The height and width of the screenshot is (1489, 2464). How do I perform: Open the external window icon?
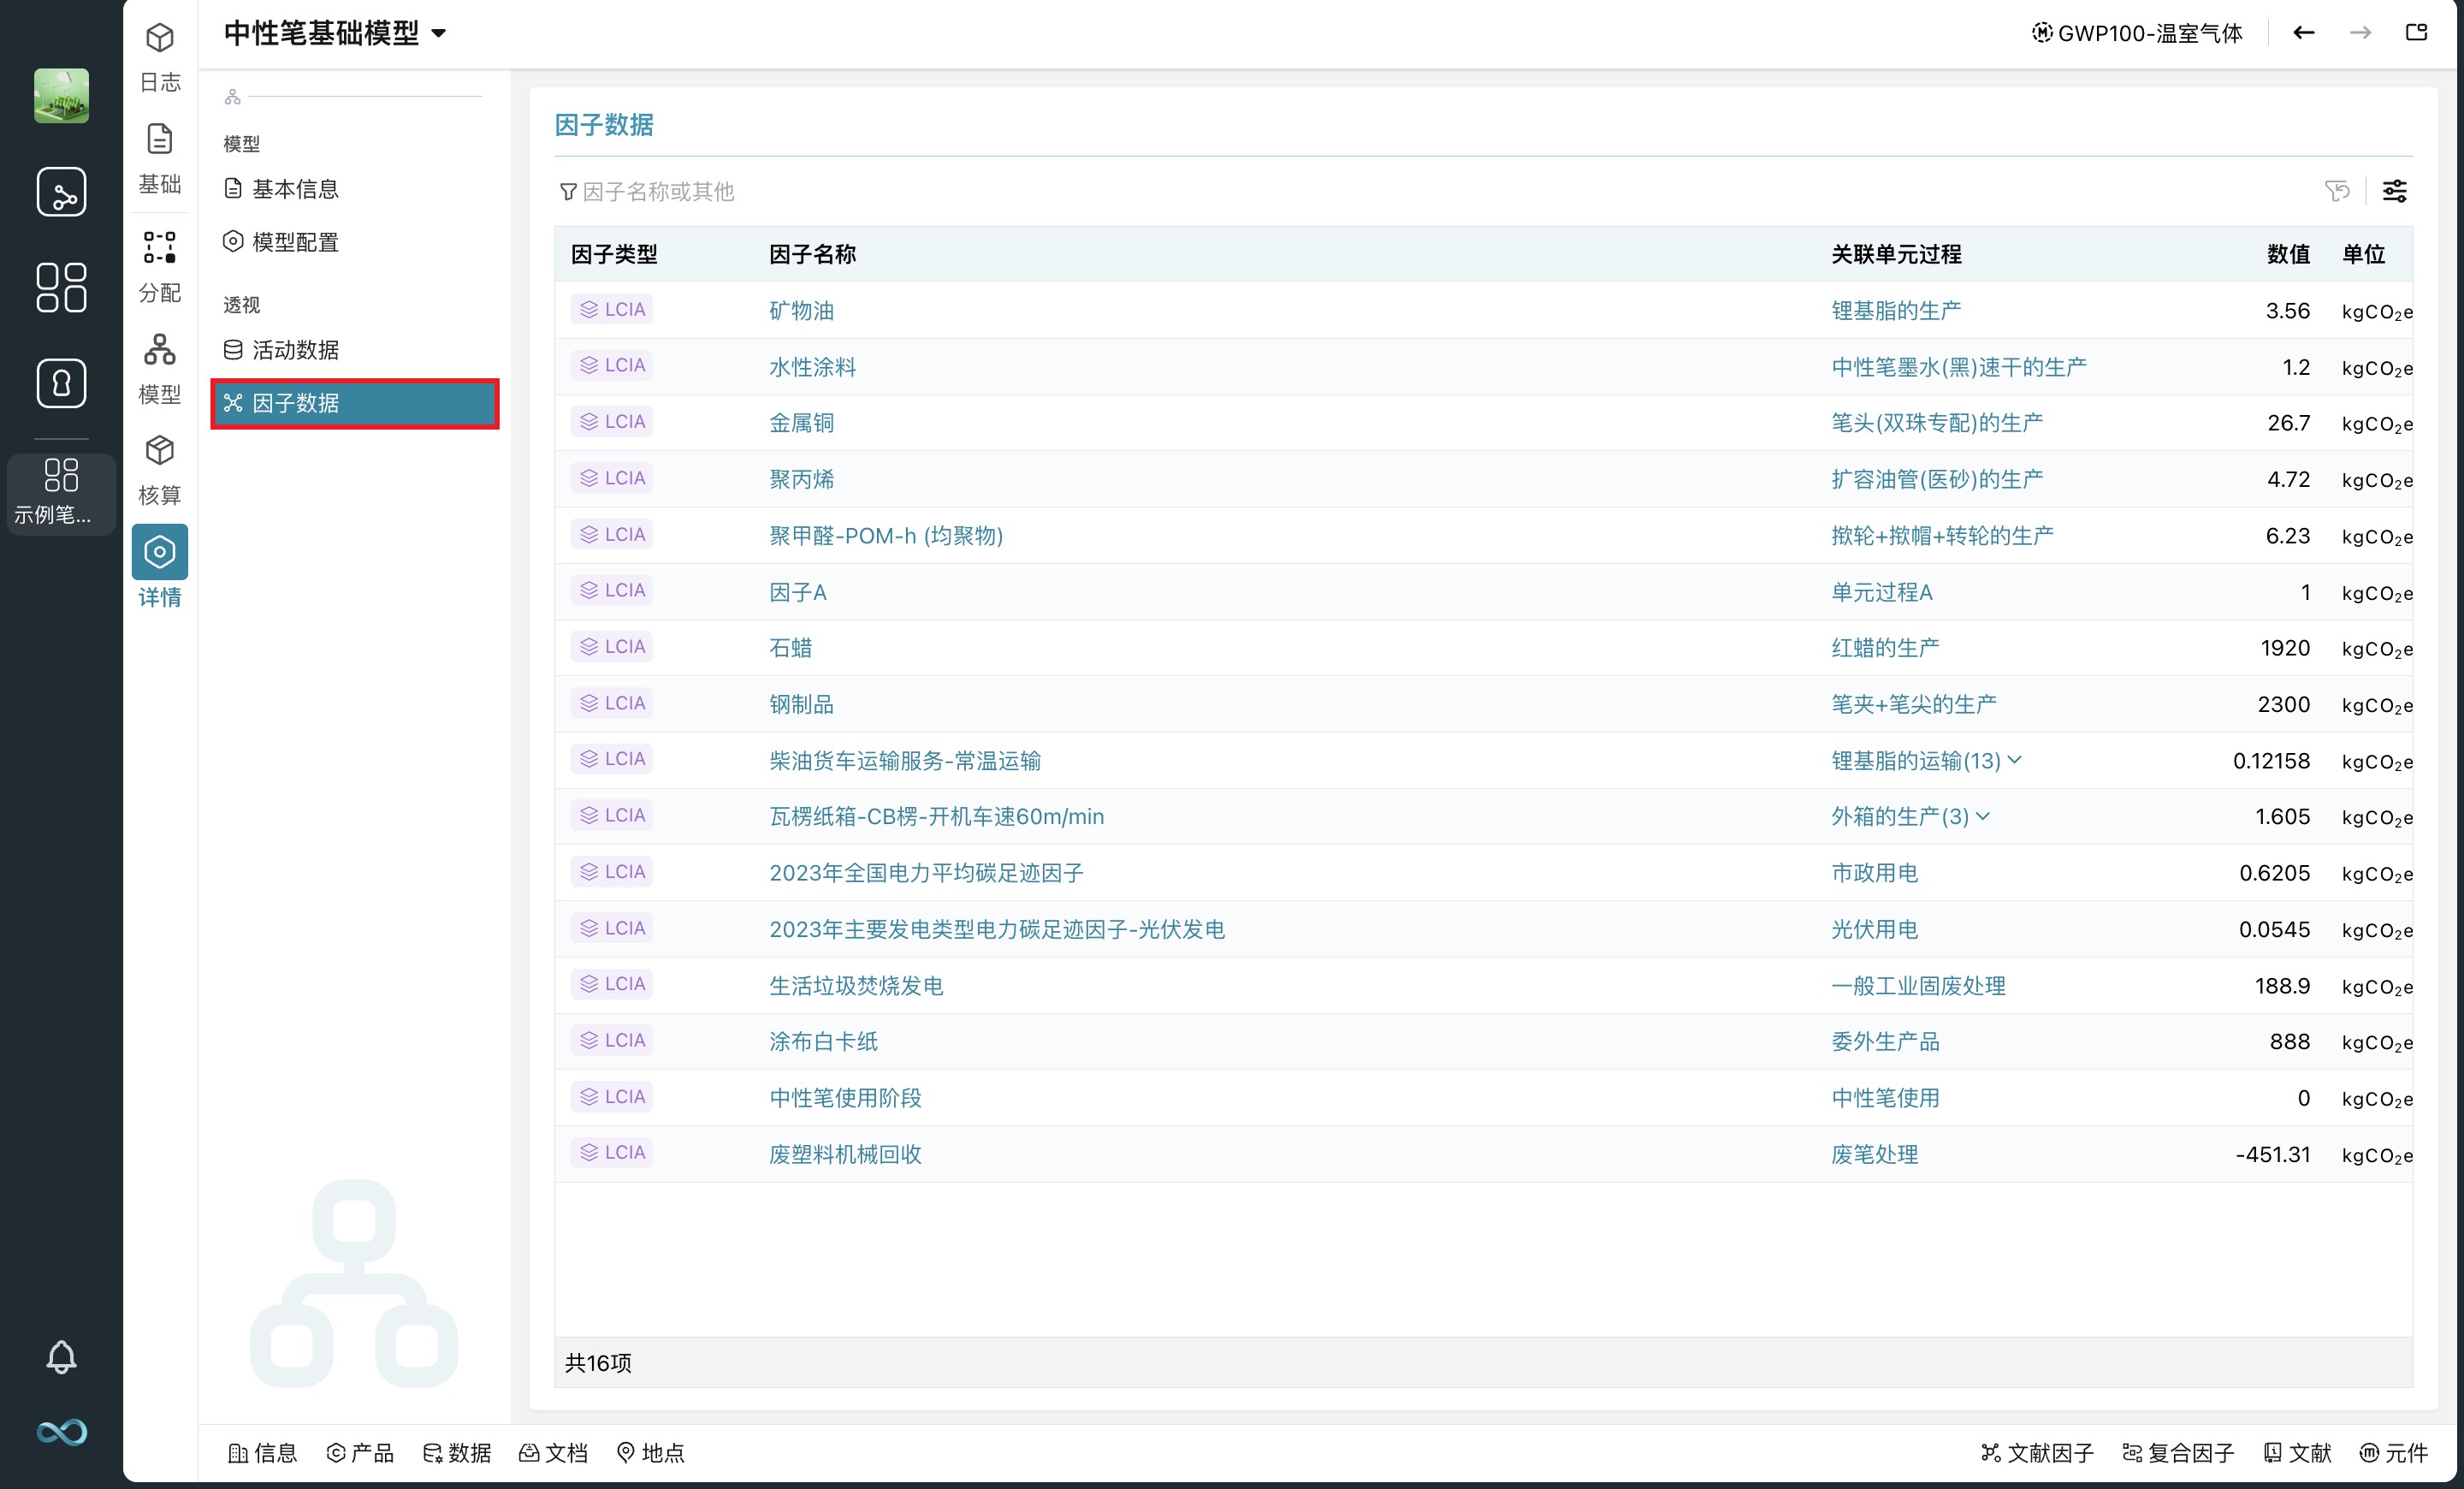(2416, 33)
